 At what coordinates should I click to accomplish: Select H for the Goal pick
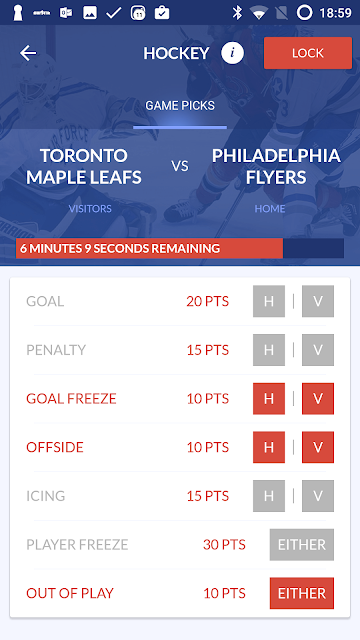[269, 301]
